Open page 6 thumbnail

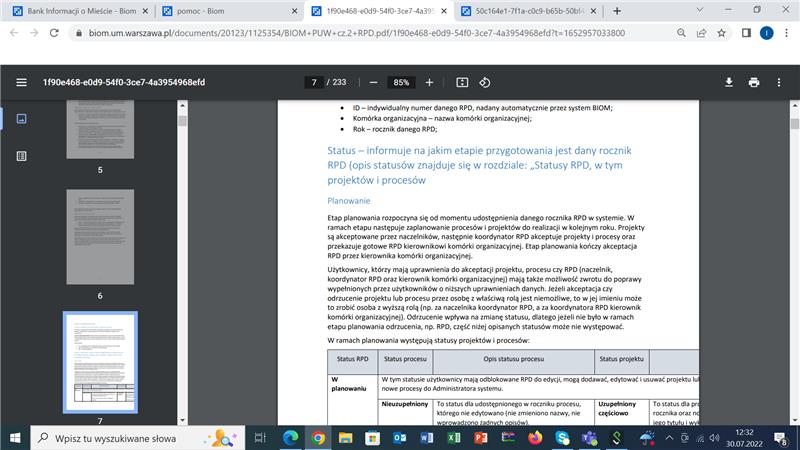(100, 236)
